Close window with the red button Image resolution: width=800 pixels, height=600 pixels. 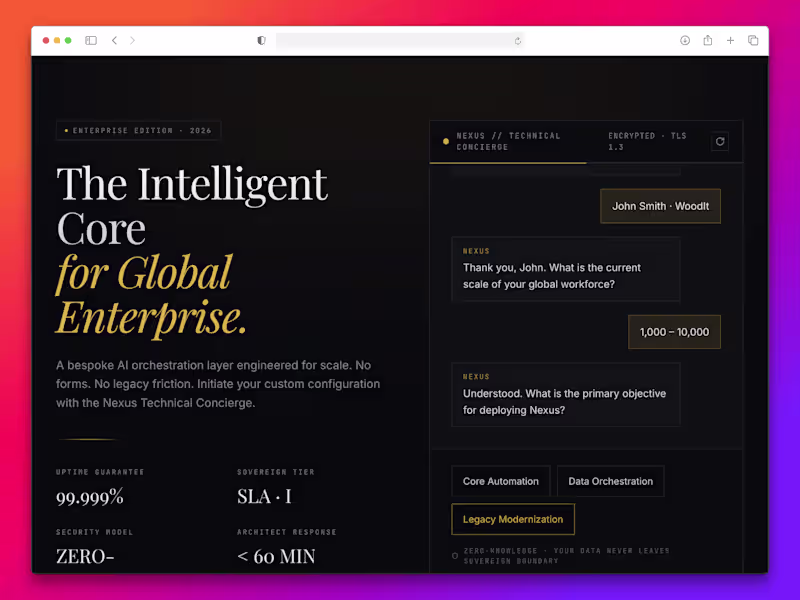tap(46, 40)
